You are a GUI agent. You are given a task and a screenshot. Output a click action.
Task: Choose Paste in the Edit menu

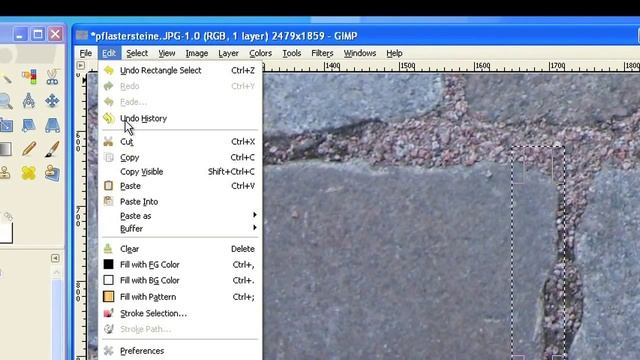click(180, 186)
